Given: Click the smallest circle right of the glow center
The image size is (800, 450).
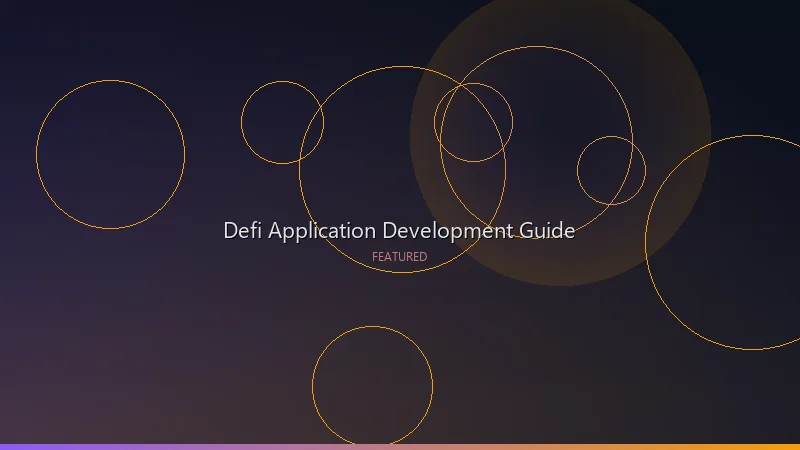Looking at the screenshot, I should [x=611, y=170].
